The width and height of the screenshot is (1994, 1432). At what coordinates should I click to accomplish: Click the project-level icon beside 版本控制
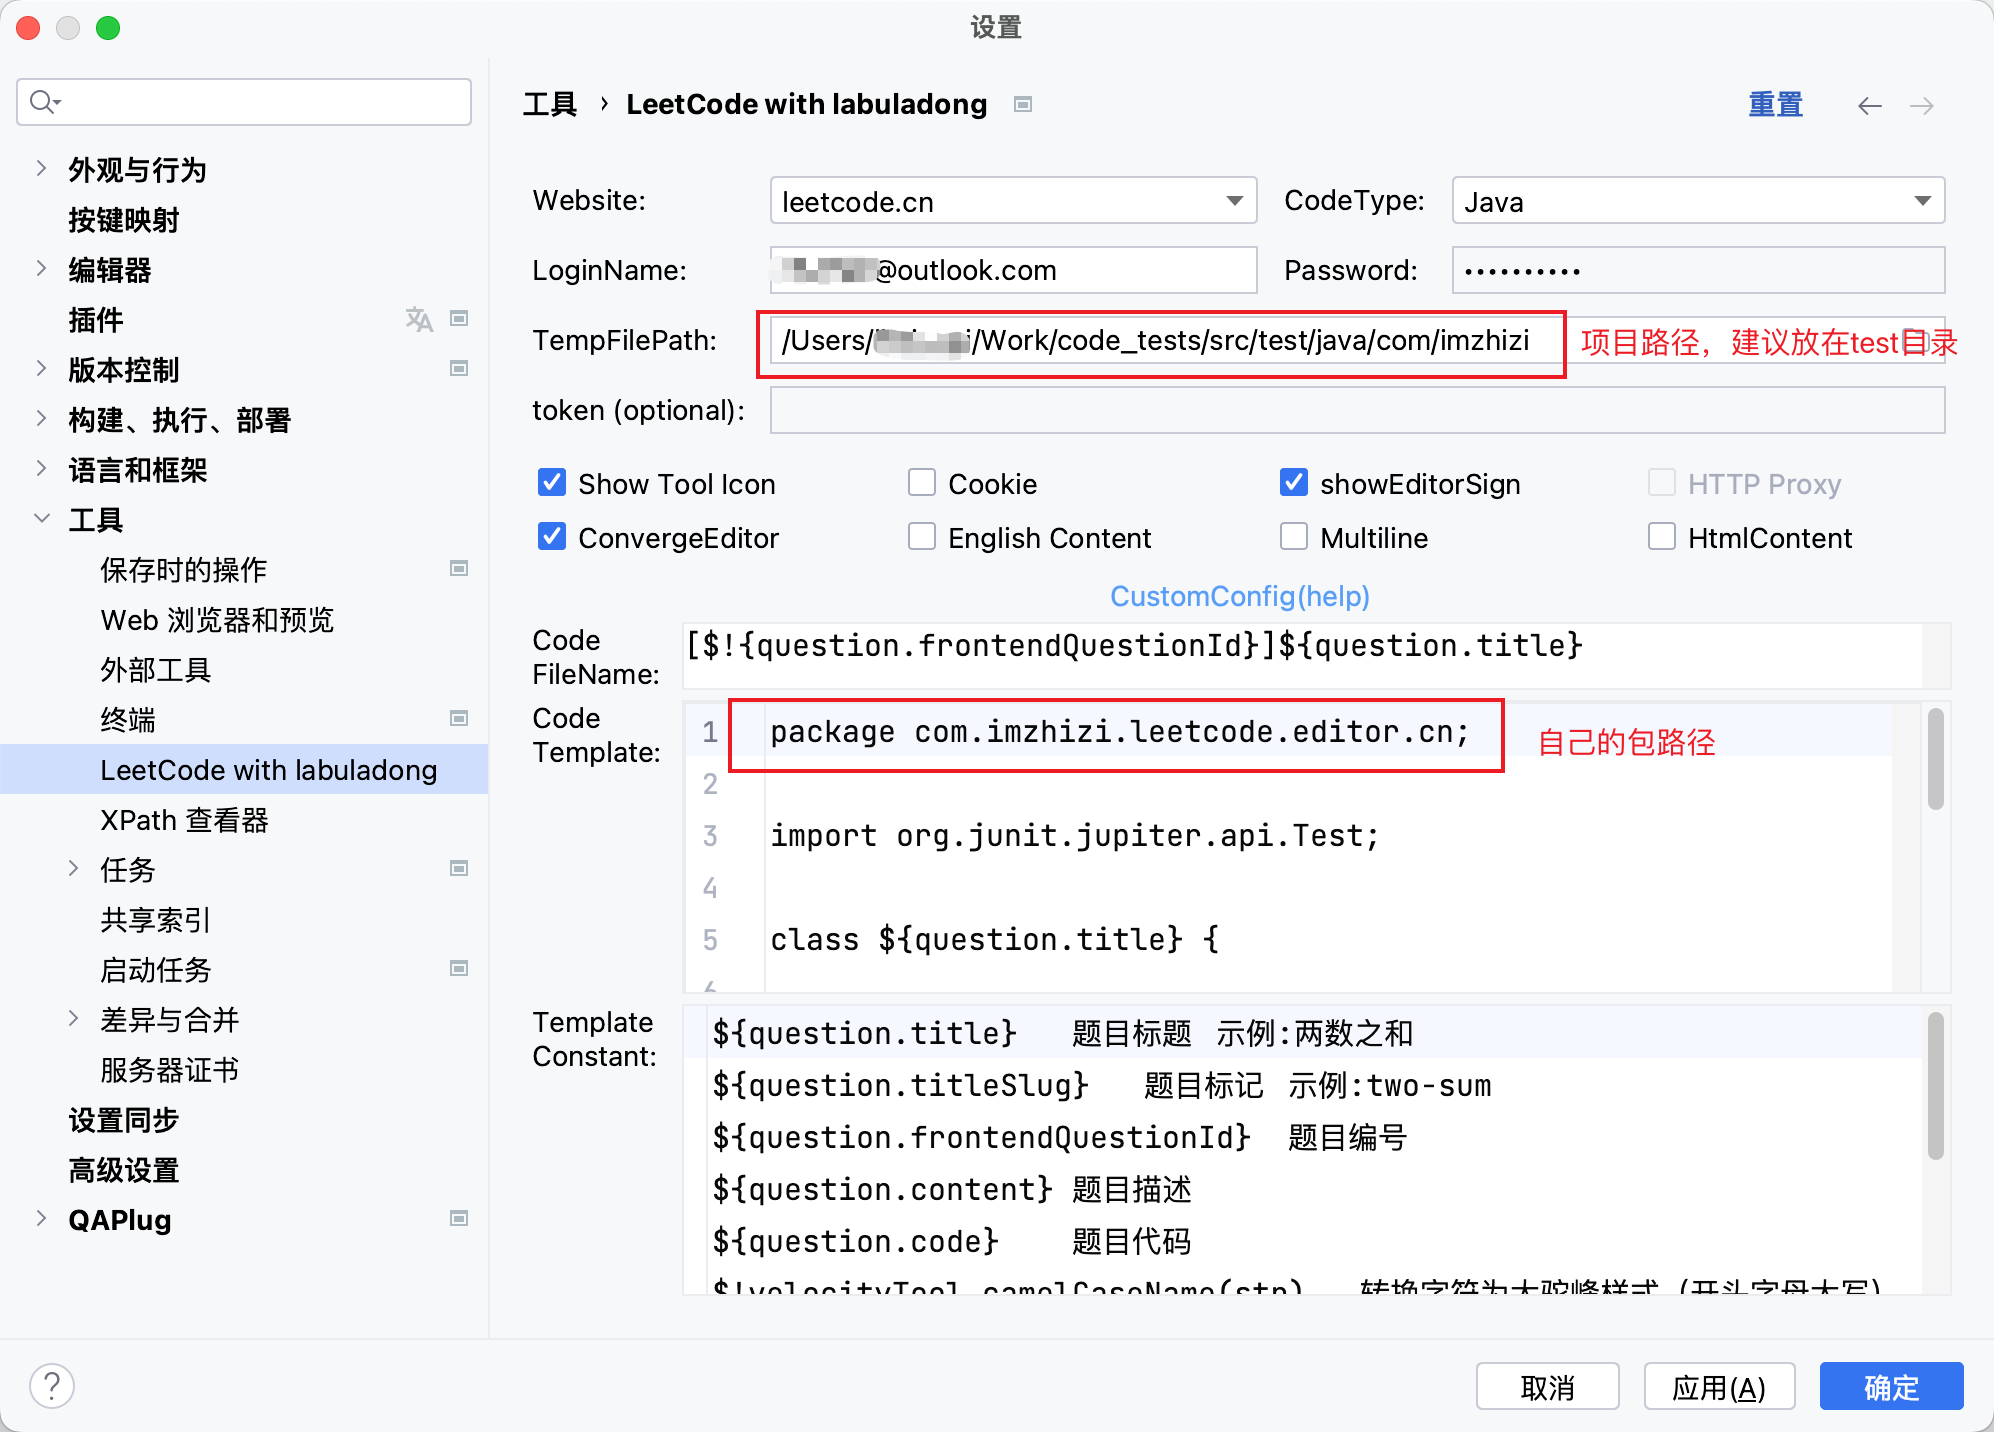point(459,369)
